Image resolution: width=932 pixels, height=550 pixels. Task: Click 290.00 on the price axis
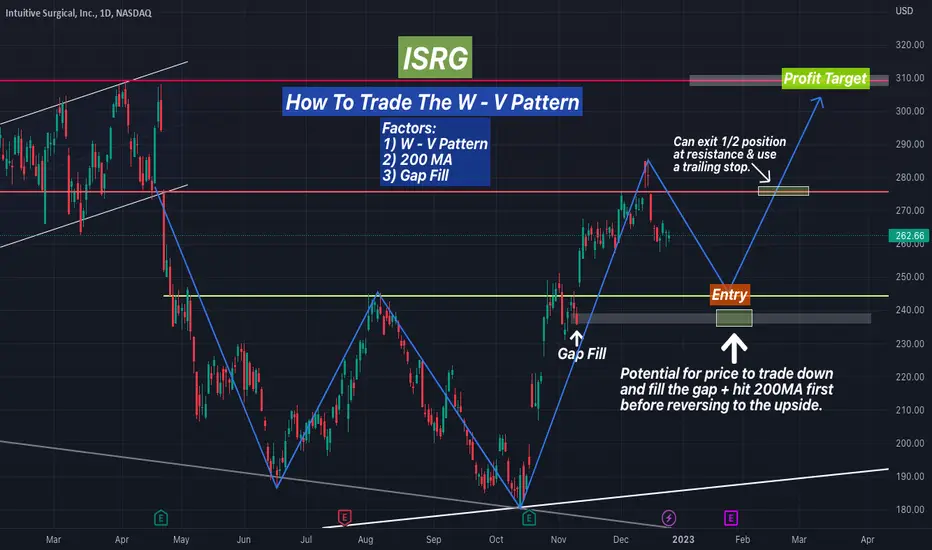(x=909, y=144)
